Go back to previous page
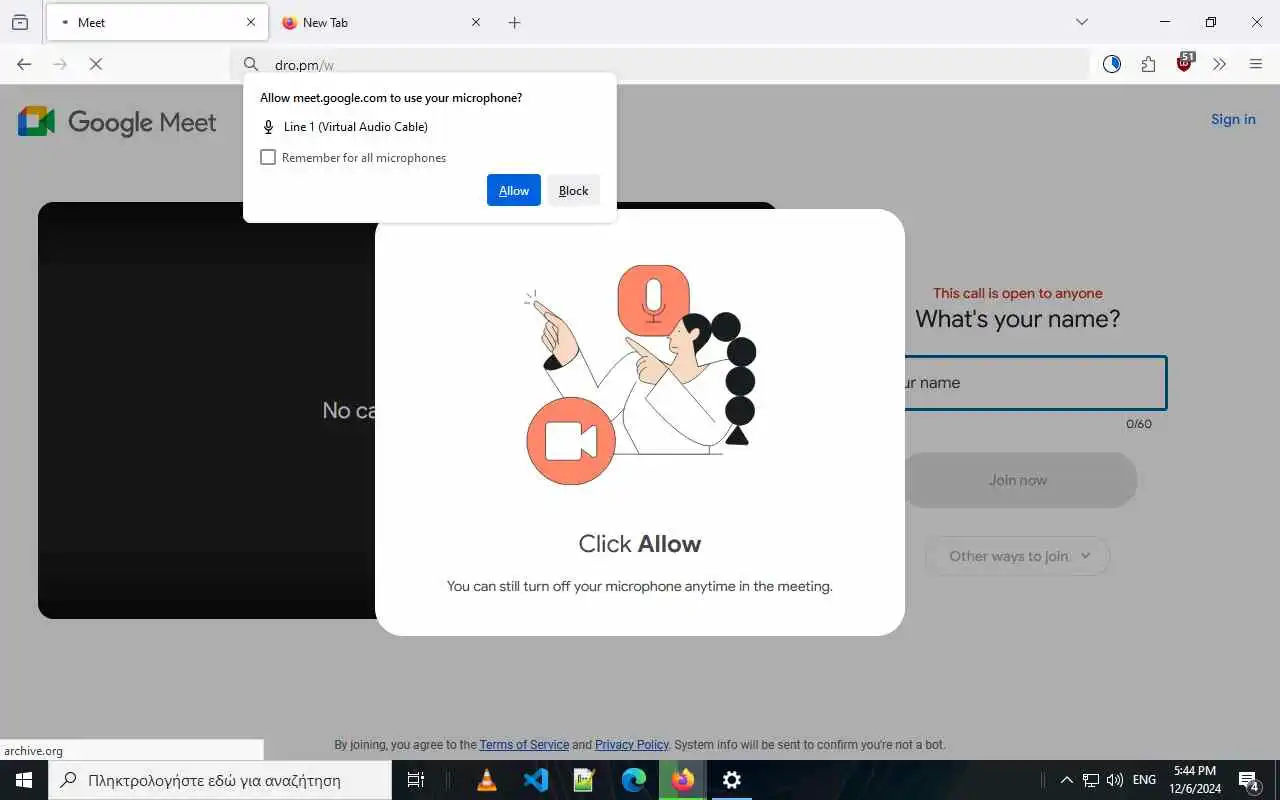Screen dimensions: 1280x800 (x=24, y=64)
